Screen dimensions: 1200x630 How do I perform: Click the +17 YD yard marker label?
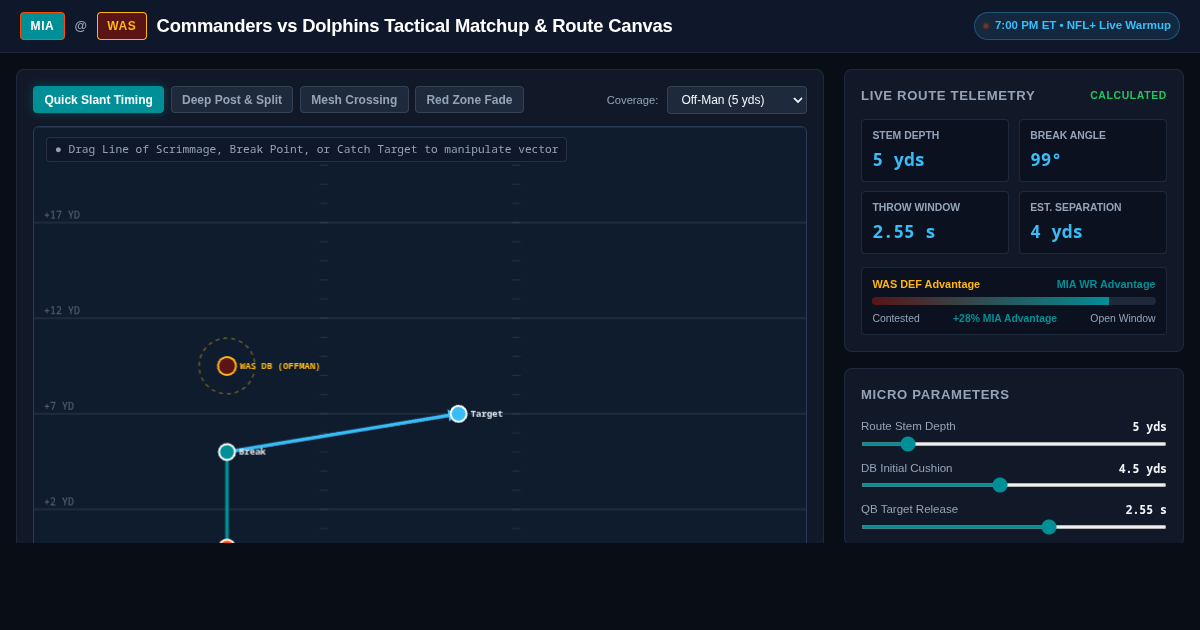coord(62,215)
